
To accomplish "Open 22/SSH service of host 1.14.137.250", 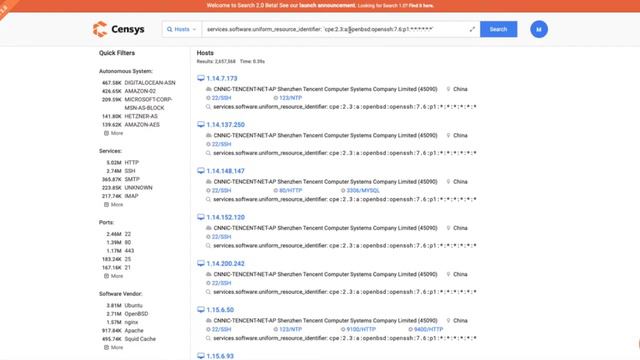I will [221, 144].
